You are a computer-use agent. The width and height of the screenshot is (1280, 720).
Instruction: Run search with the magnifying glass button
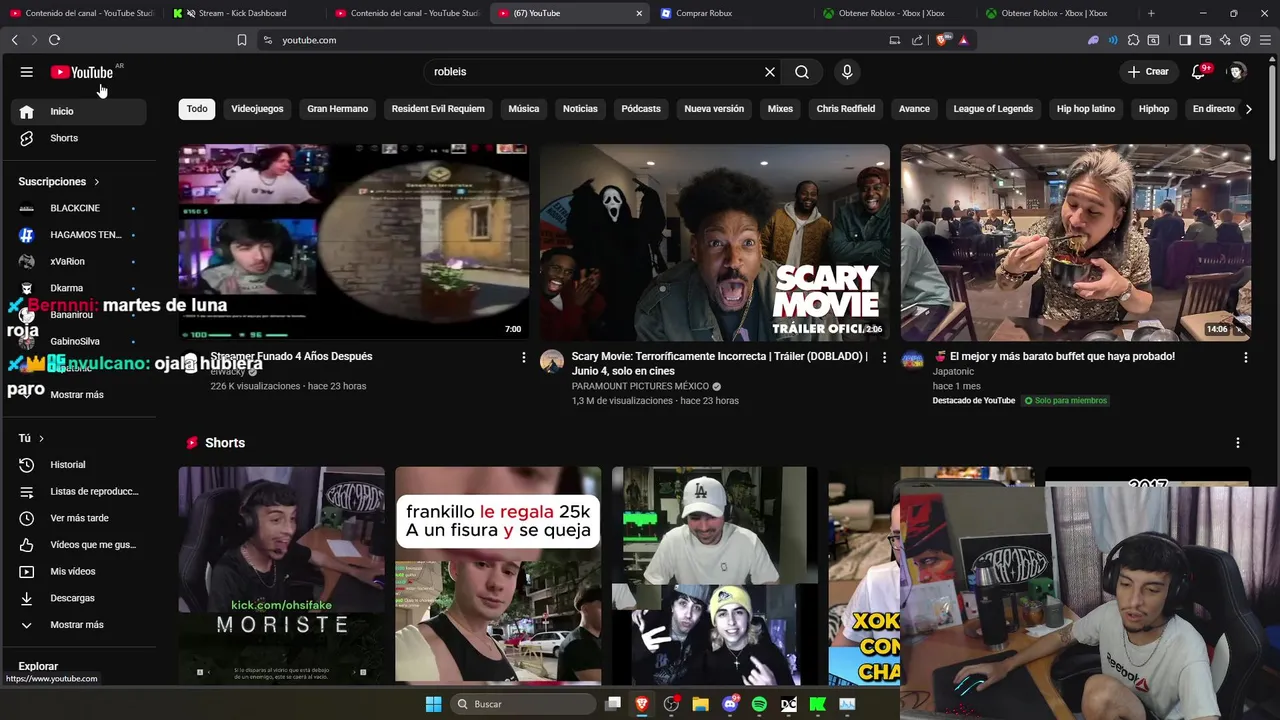tap(802, 72)
